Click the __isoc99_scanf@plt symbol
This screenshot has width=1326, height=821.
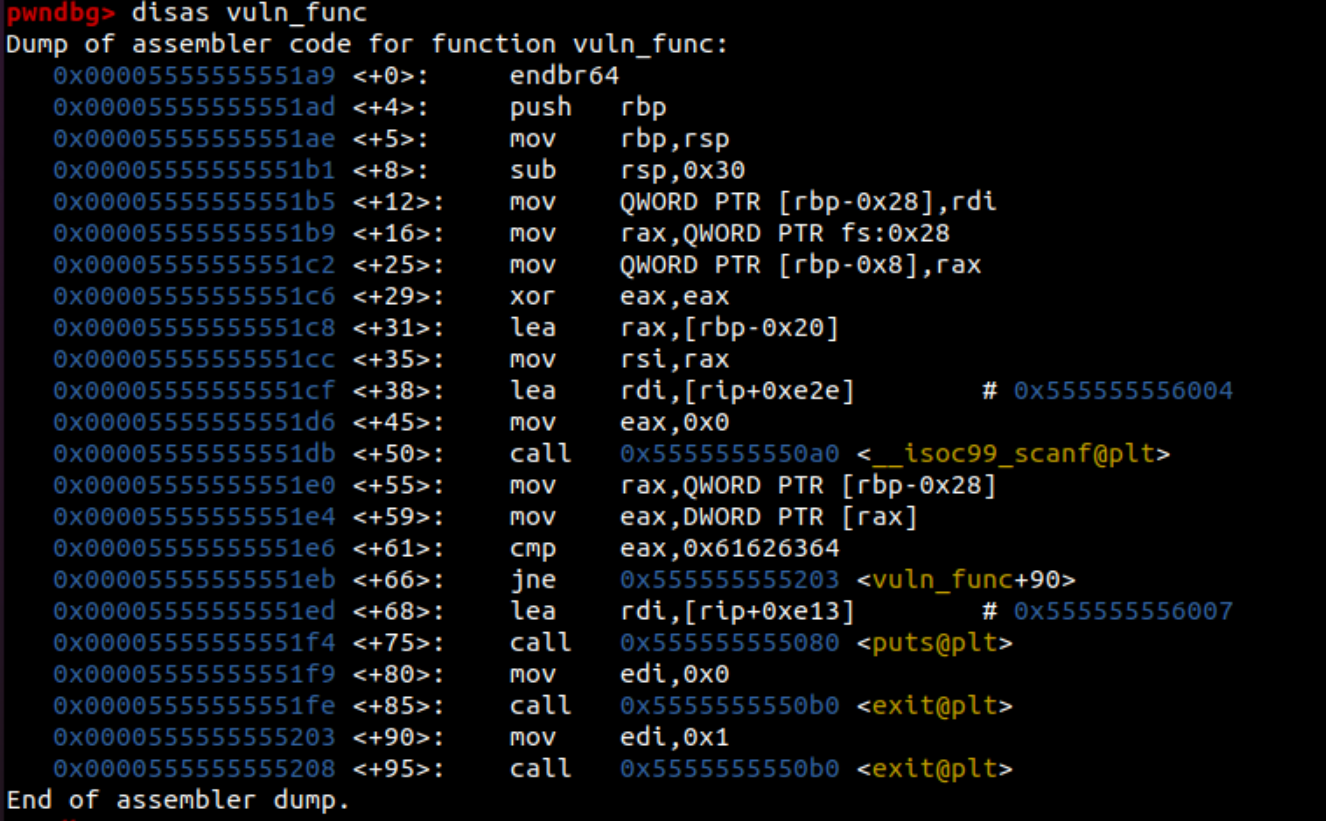(1013, 454)
